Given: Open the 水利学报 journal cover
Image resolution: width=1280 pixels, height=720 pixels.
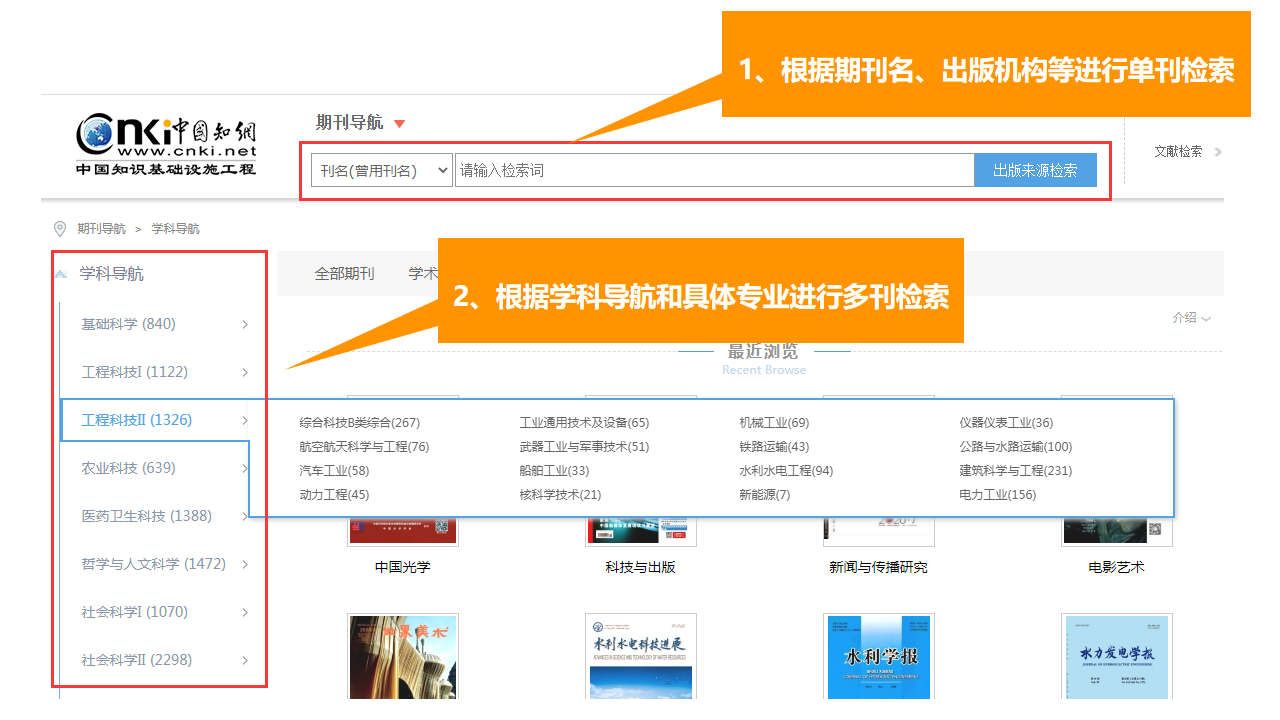Looking at the screenshot, I should [878, 657].
